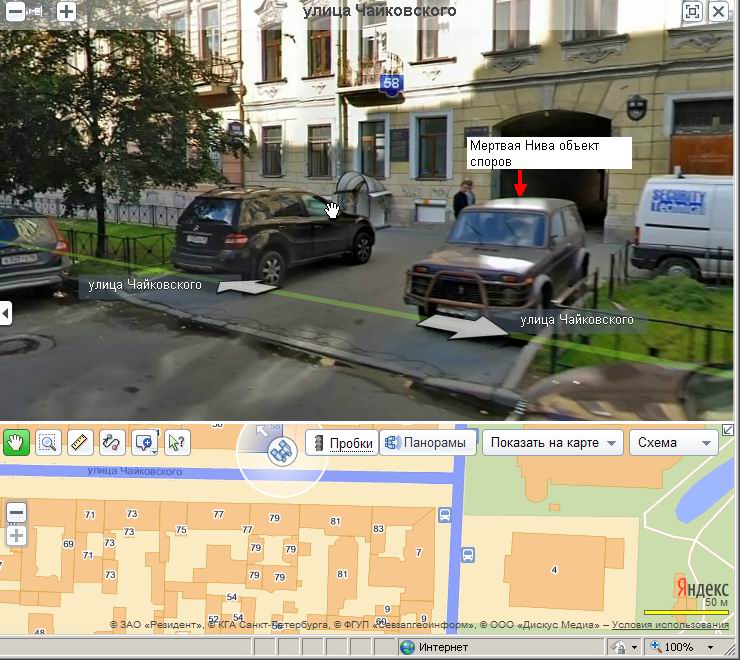Click the left улица Чайковского navigation arrow
The width and height of the screenshot is (741, 660).
tap(246, 288)
